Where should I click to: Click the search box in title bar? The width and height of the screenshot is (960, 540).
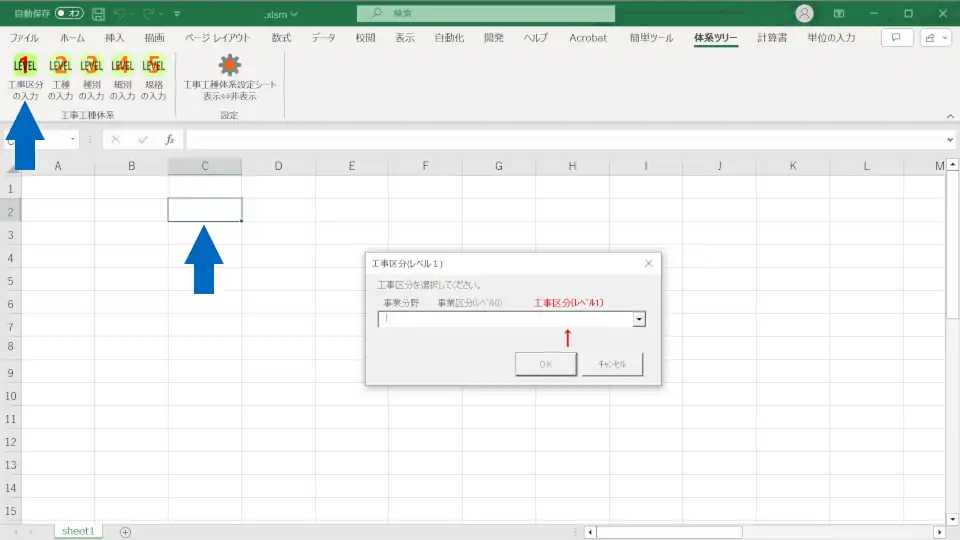[x=486, y=13]
